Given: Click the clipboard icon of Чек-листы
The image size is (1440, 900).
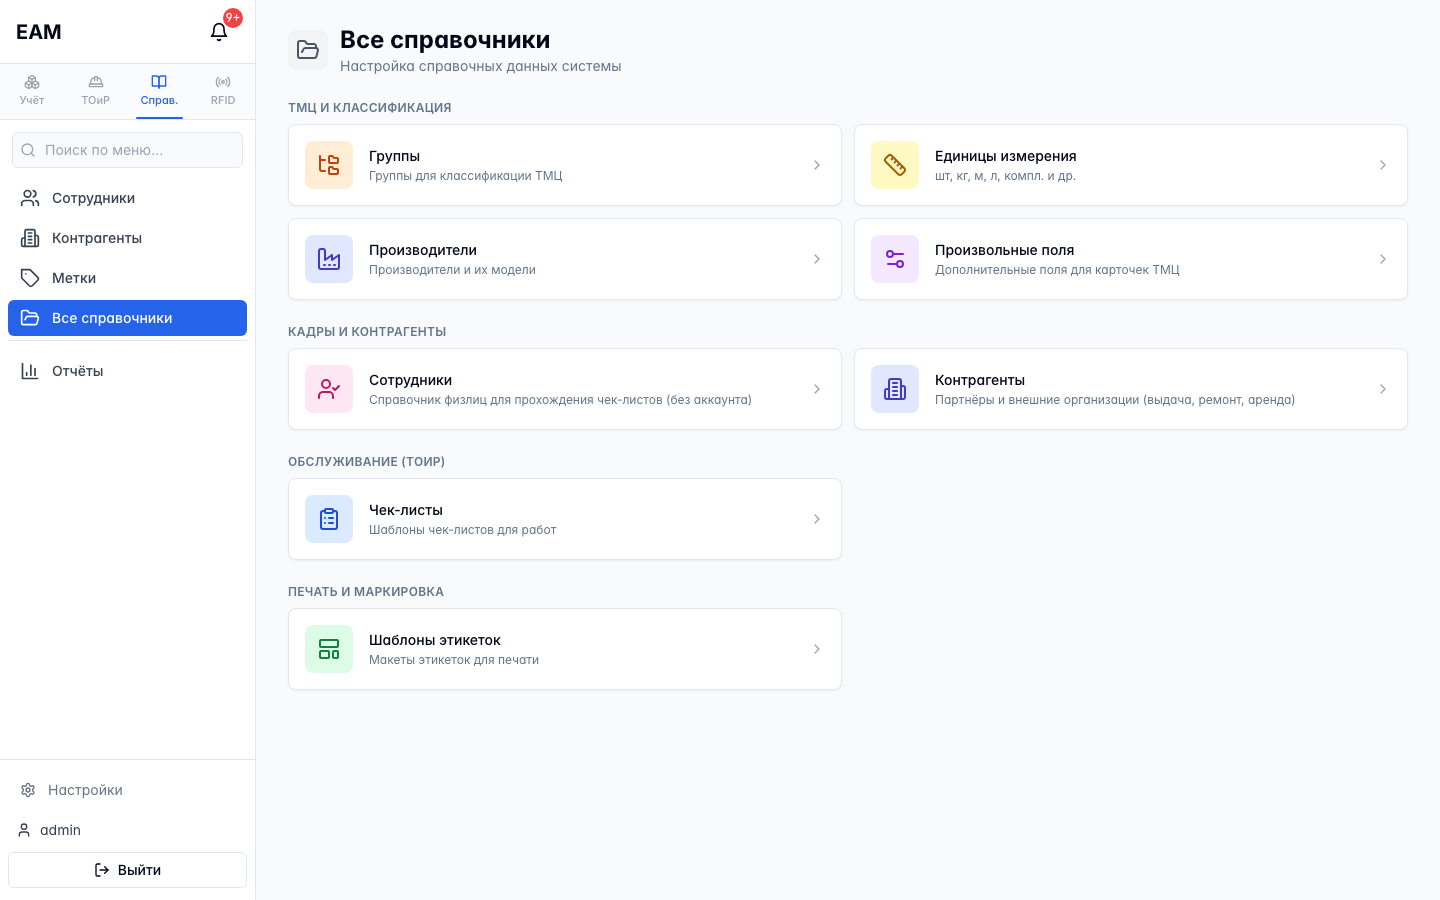Looking at the screenshot, I should click(x=329, y=519).
